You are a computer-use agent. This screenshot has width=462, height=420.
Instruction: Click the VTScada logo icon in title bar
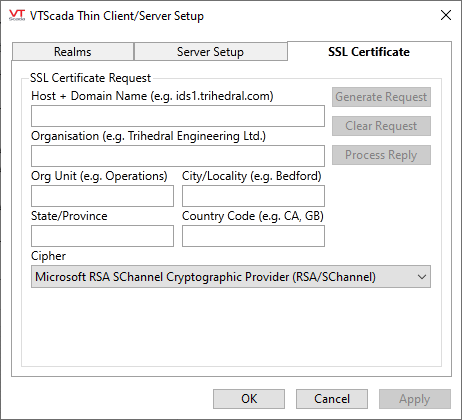(17, 15)
